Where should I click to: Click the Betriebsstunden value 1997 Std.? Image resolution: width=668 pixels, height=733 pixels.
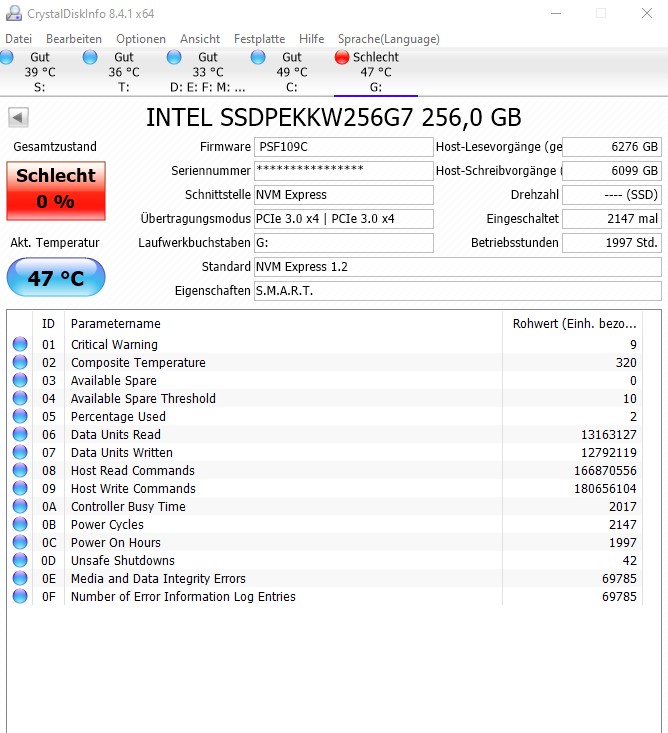(611, 243)
